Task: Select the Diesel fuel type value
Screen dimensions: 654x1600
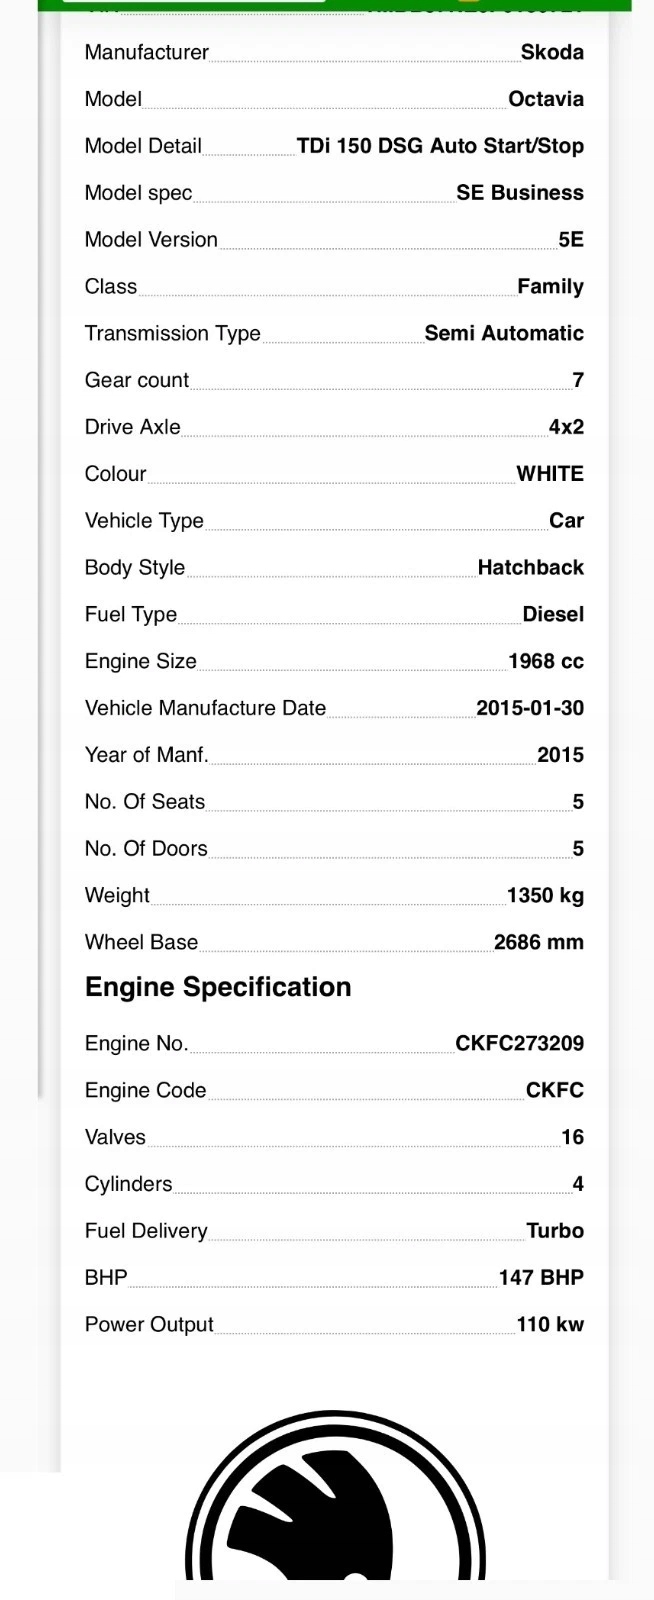Action: click(x=553, y=614)
